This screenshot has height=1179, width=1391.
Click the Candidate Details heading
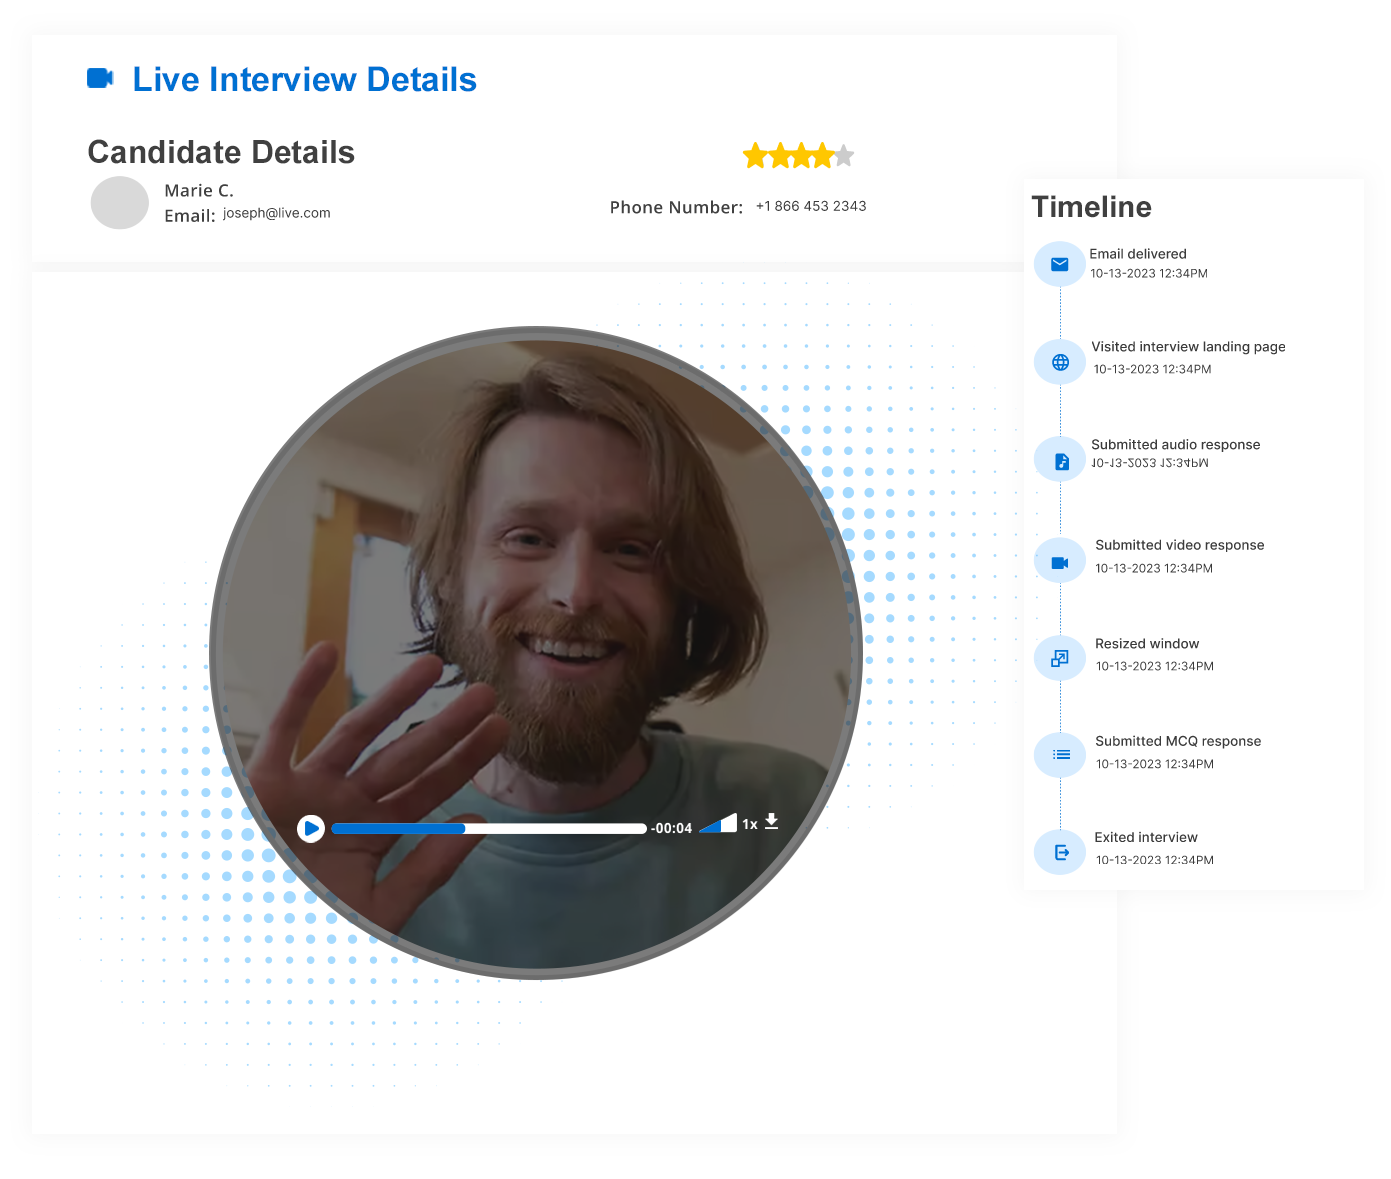click(221, 152)
